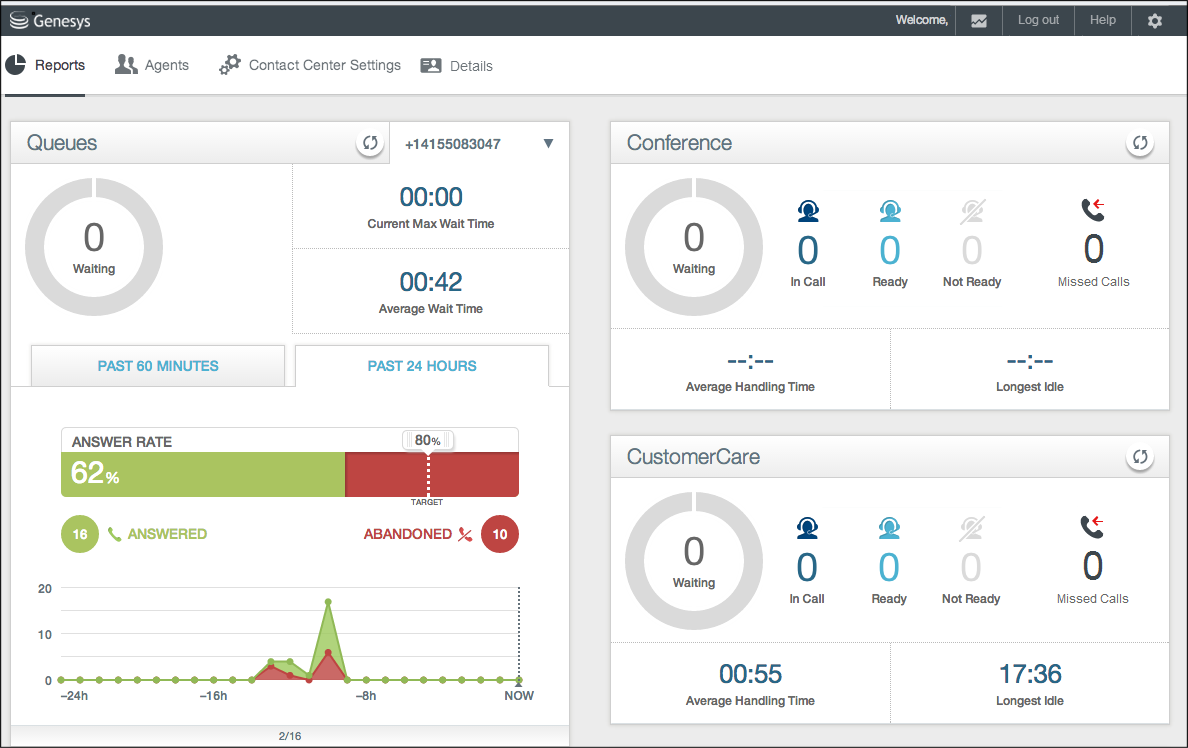Select the +14155083047 queue number
The image size is (1188, 748).
453,144
